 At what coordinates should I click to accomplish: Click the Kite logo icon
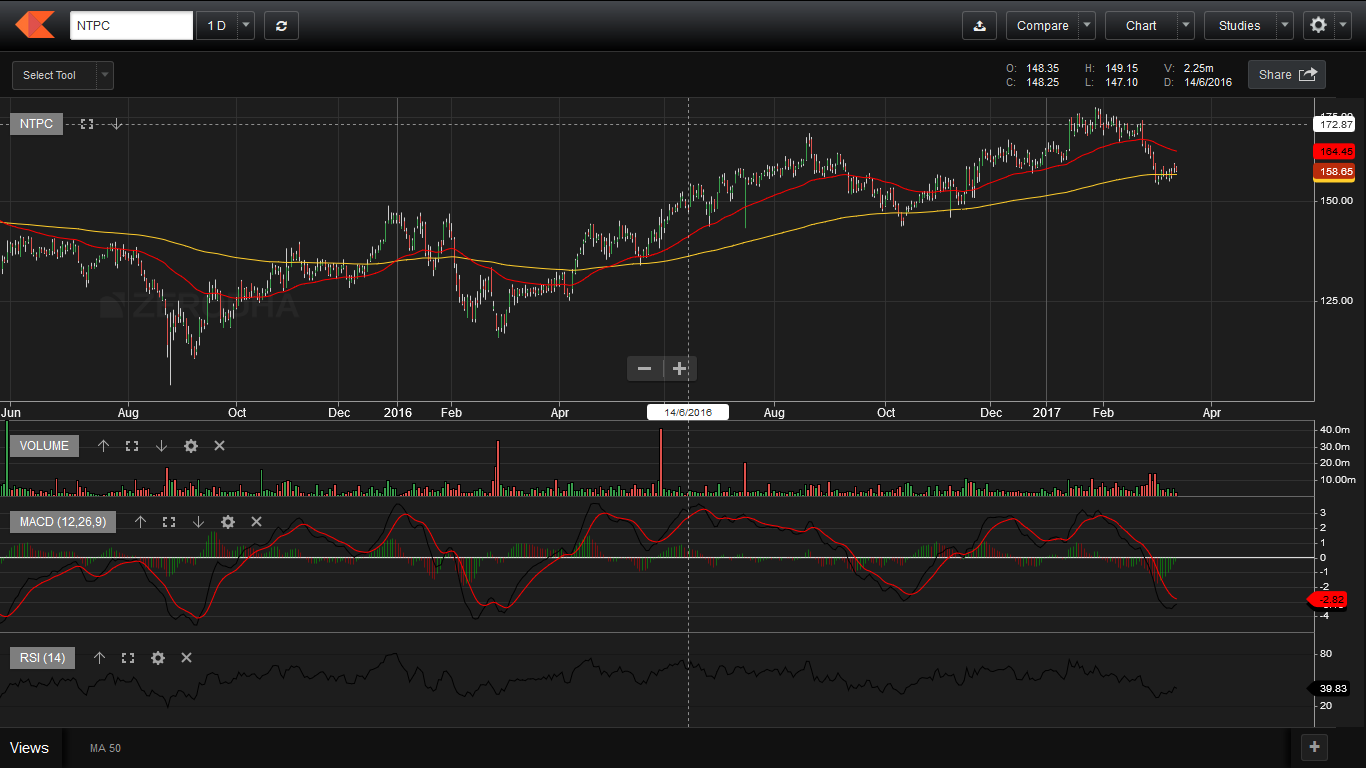click(x=35, y=25)
